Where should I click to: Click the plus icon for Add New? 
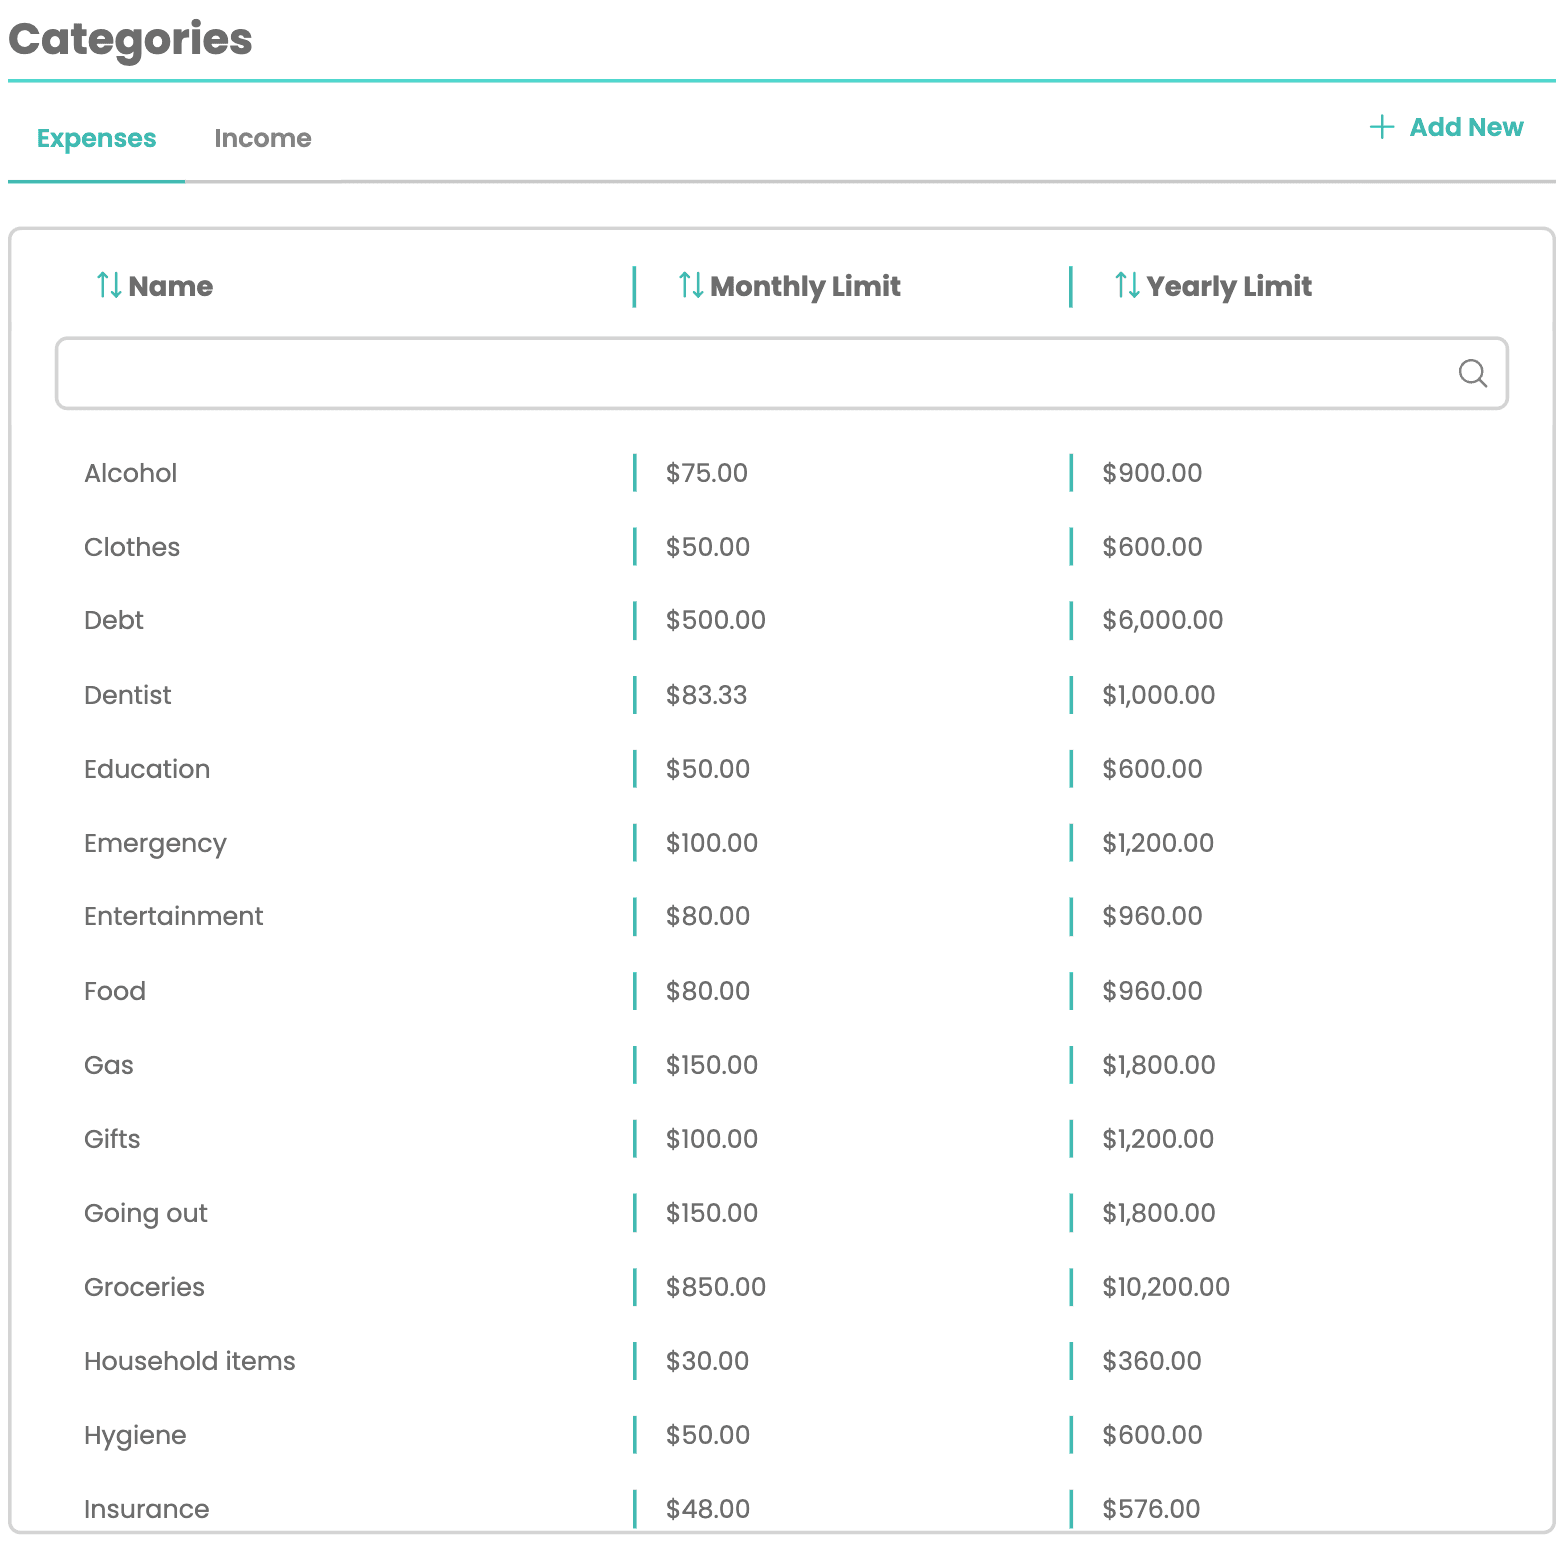(1381, 127)
